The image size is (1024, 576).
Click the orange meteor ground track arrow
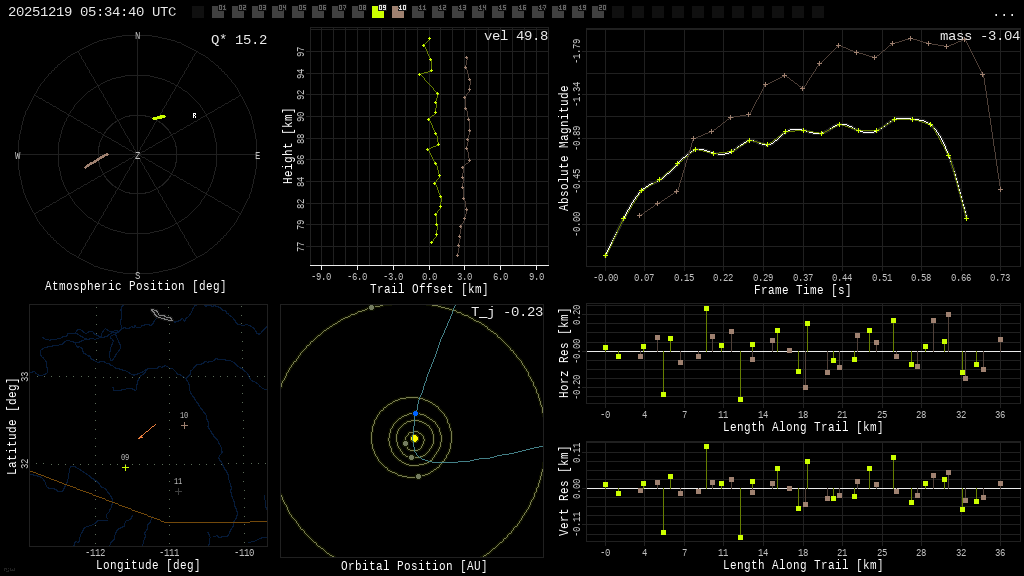click(x=147, y=431)
